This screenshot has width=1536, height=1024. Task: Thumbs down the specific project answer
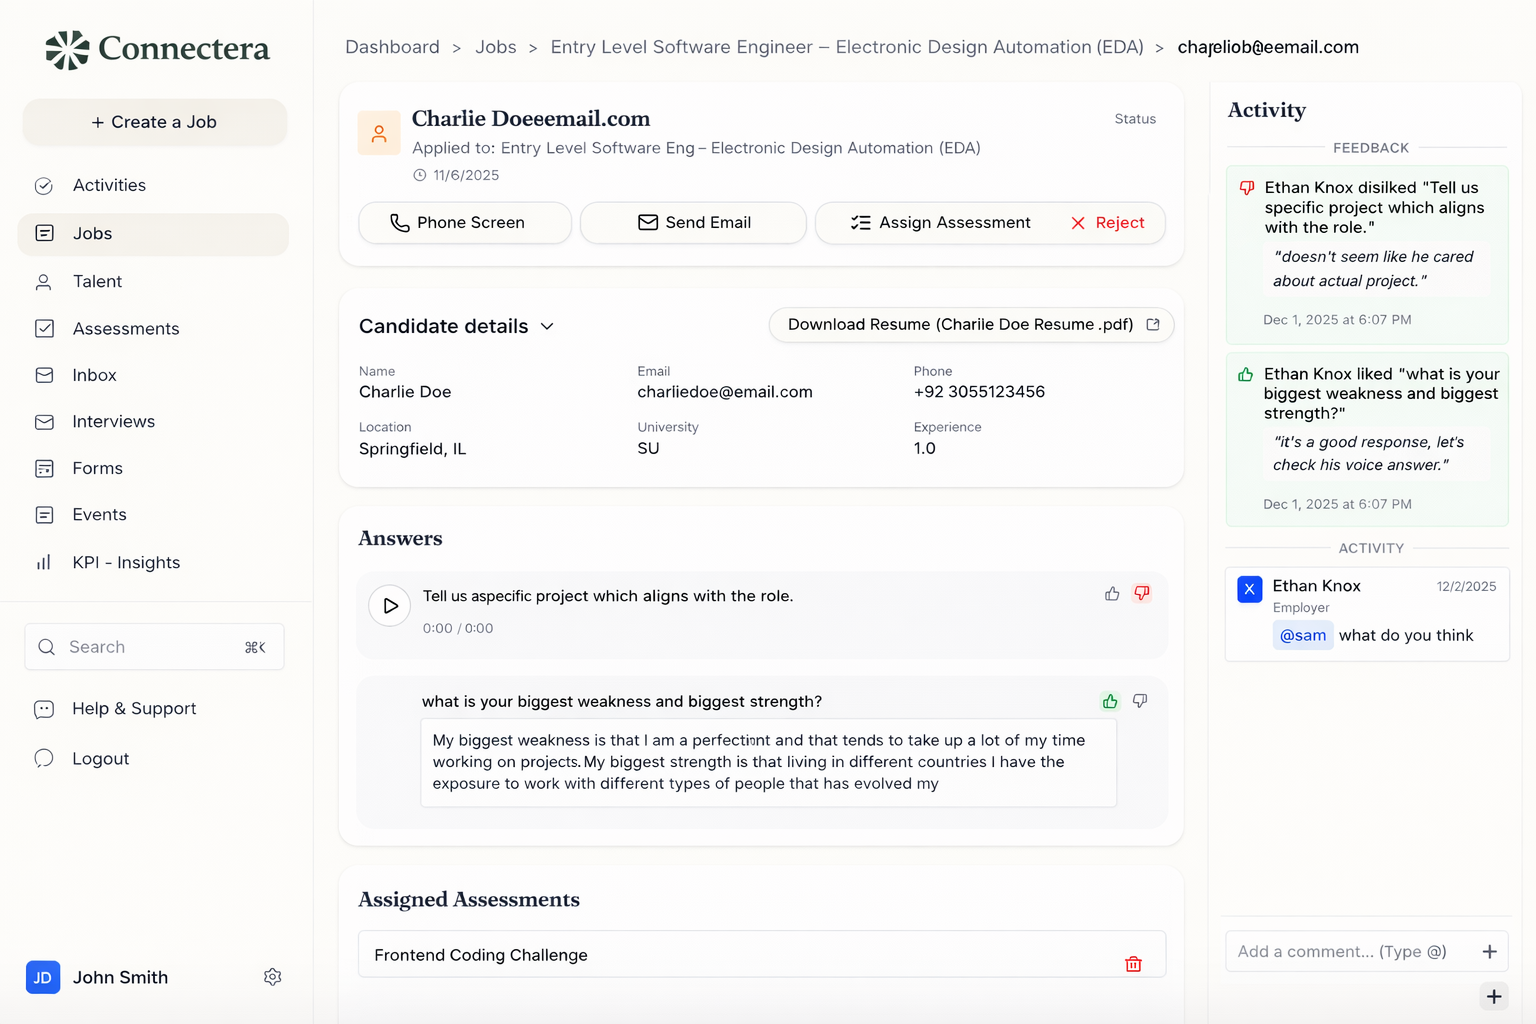1141,593
